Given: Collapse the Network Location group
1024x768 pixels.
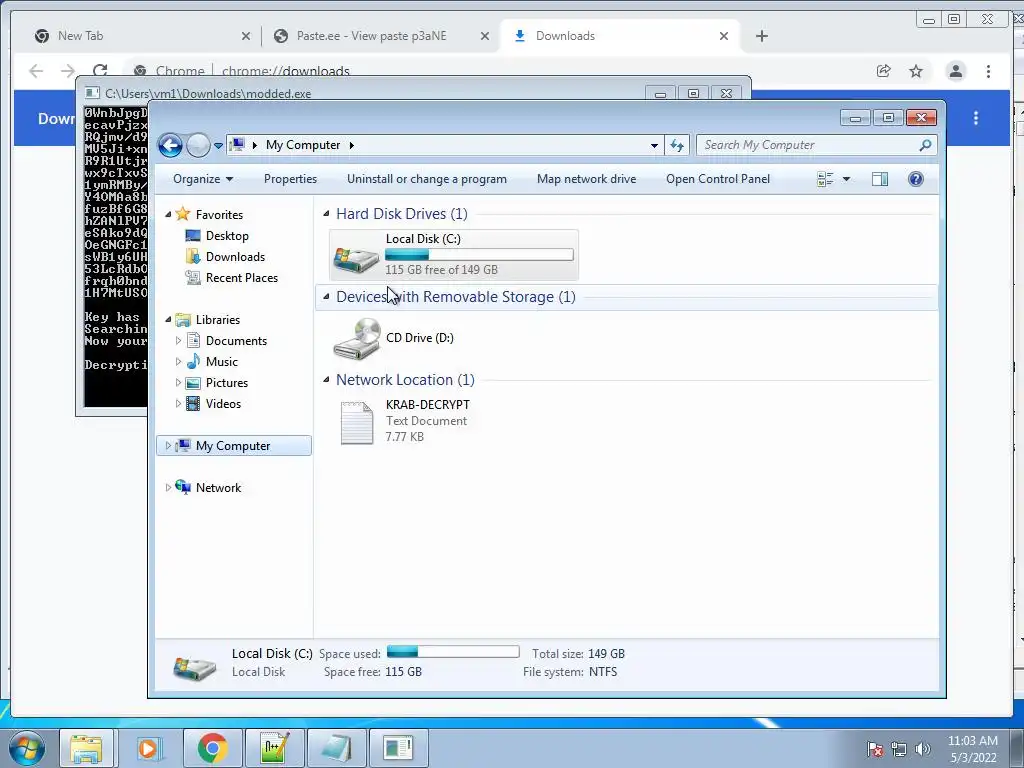Looking at the screenshot, I should 326,379.
